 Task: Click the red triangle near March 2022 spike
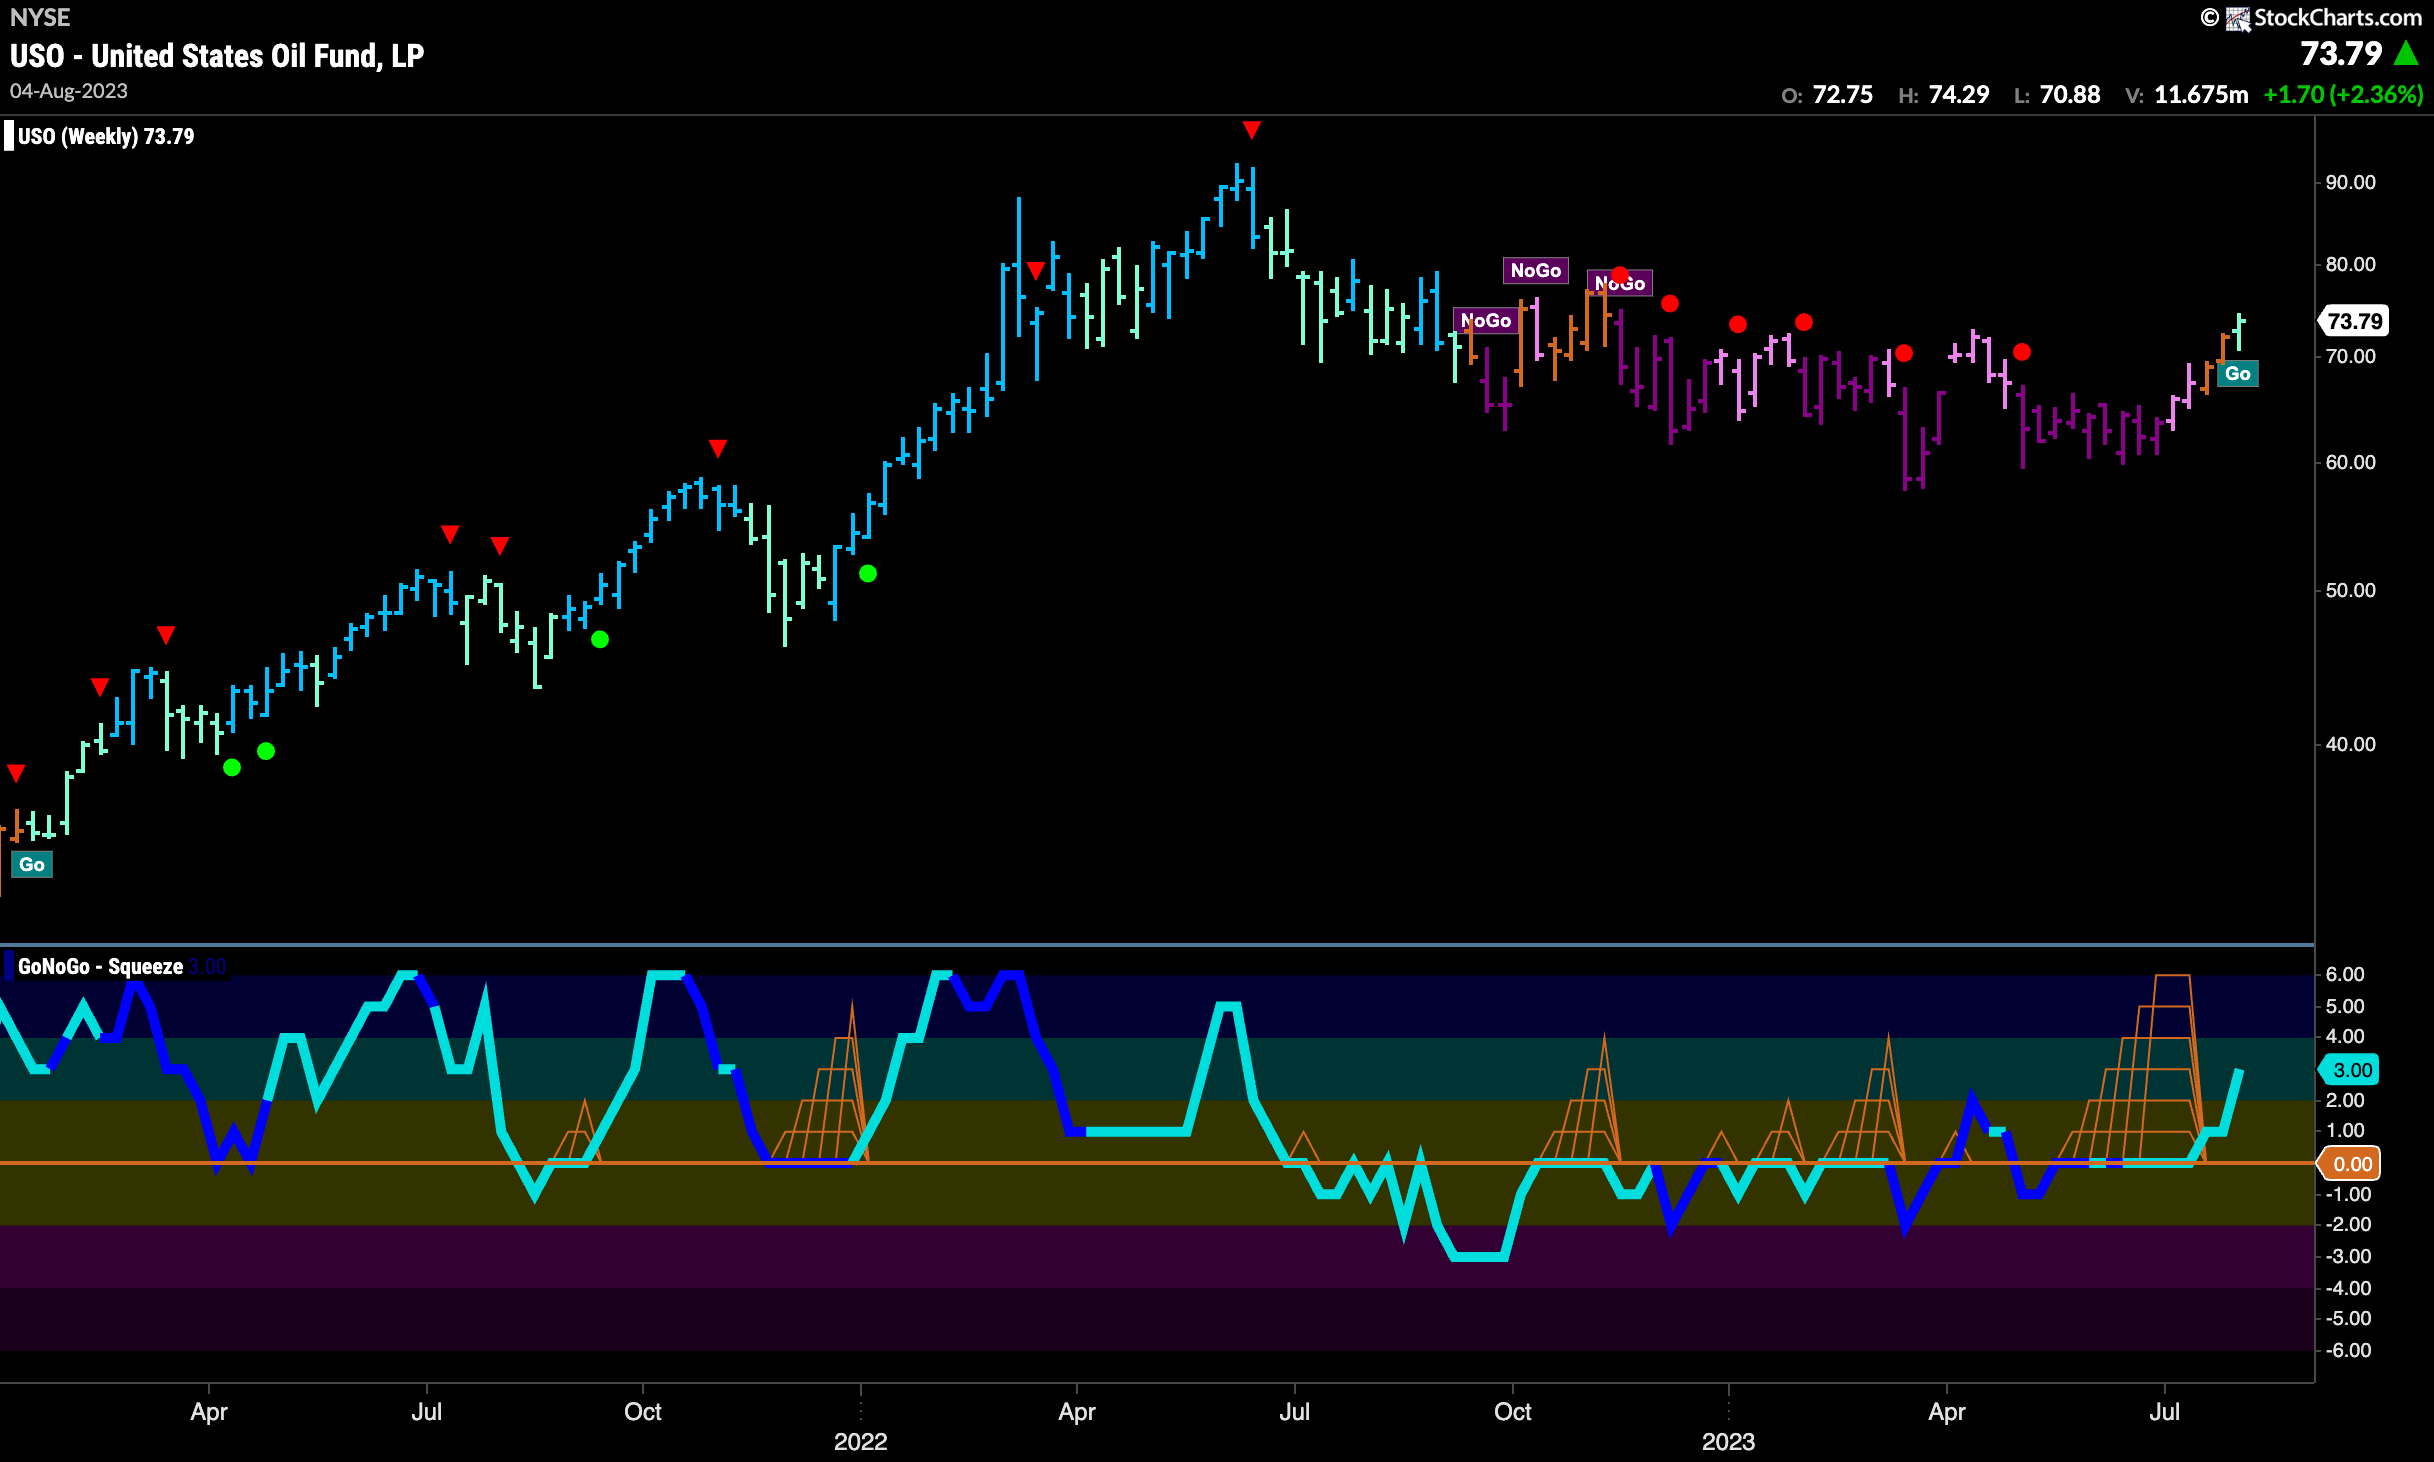click(x=1036, y=270)
